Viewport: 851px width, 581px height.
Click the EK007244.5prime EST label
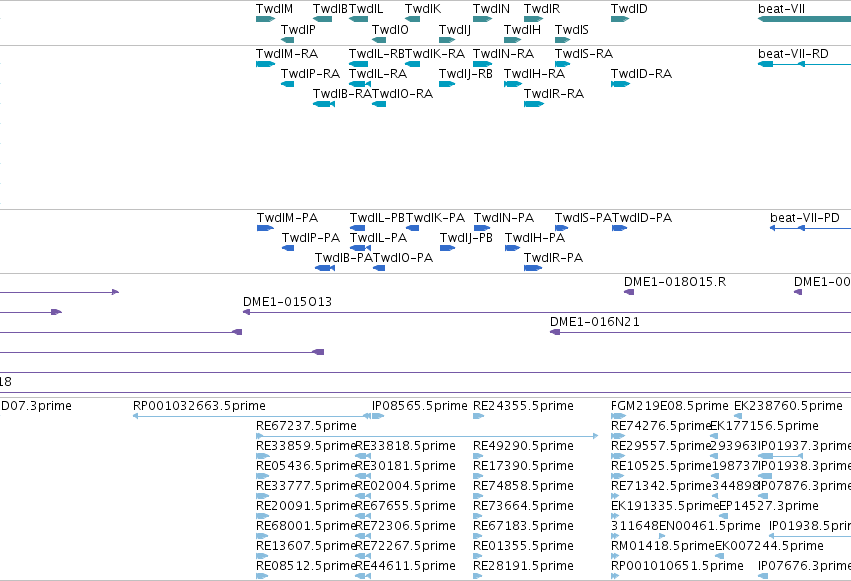tap(769, 546)
